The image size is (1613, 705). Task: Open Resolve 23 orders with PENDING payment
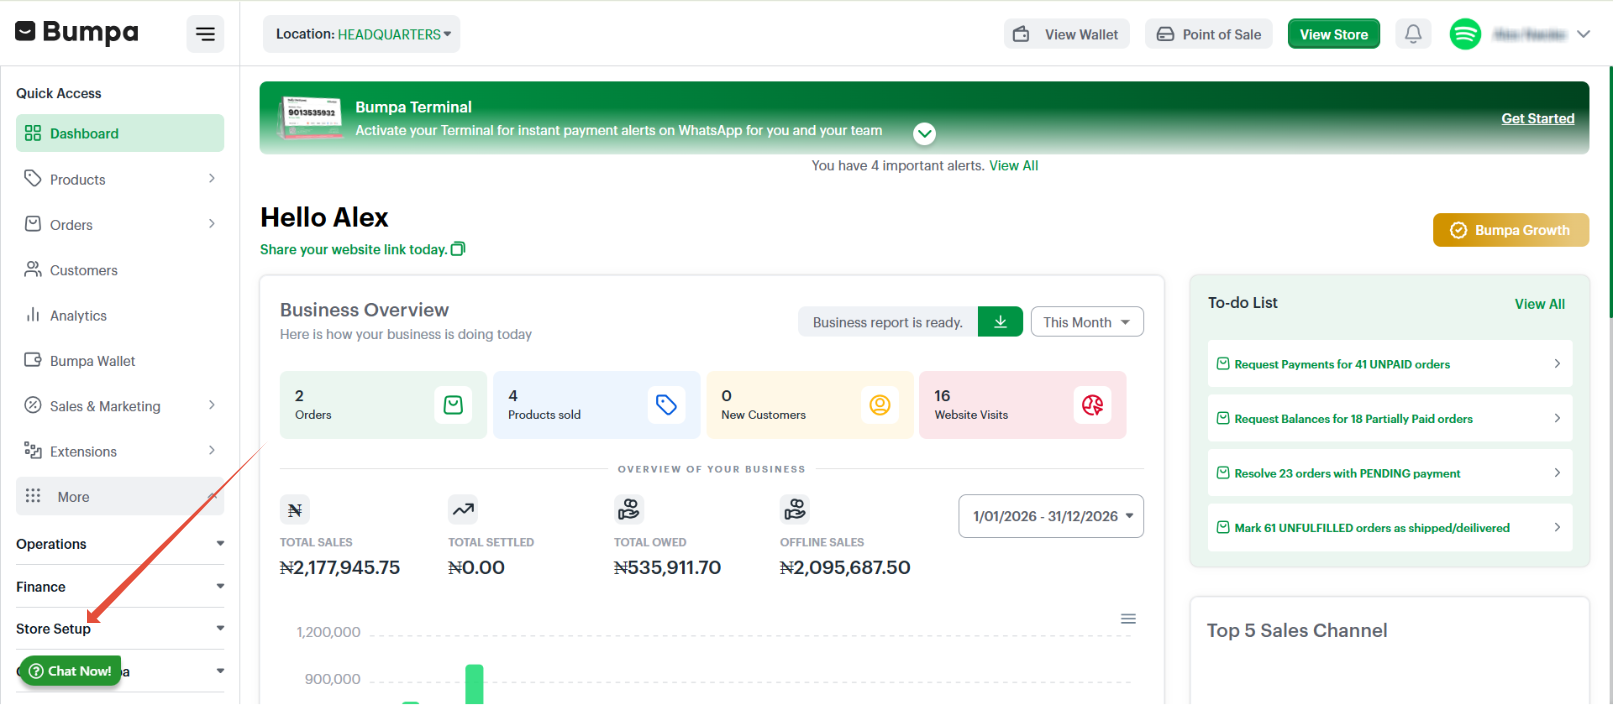pos(1390,473)
